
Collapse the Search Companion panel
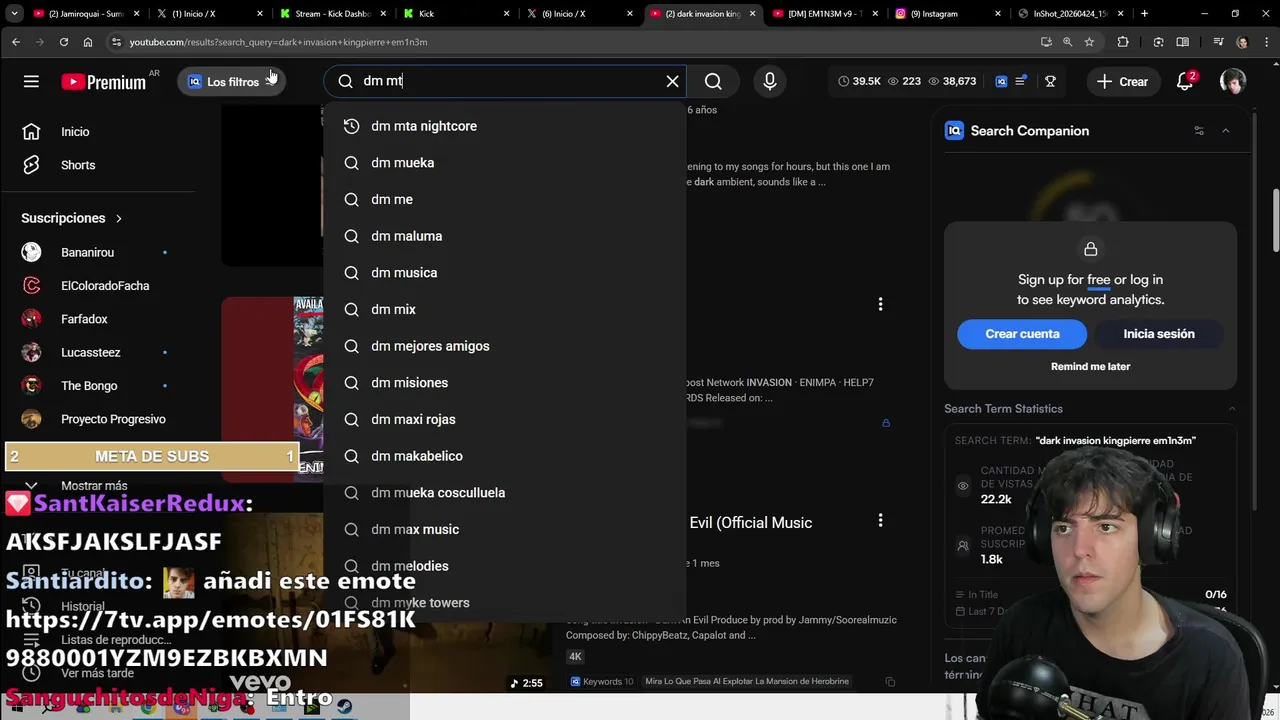click(1226, 131)
